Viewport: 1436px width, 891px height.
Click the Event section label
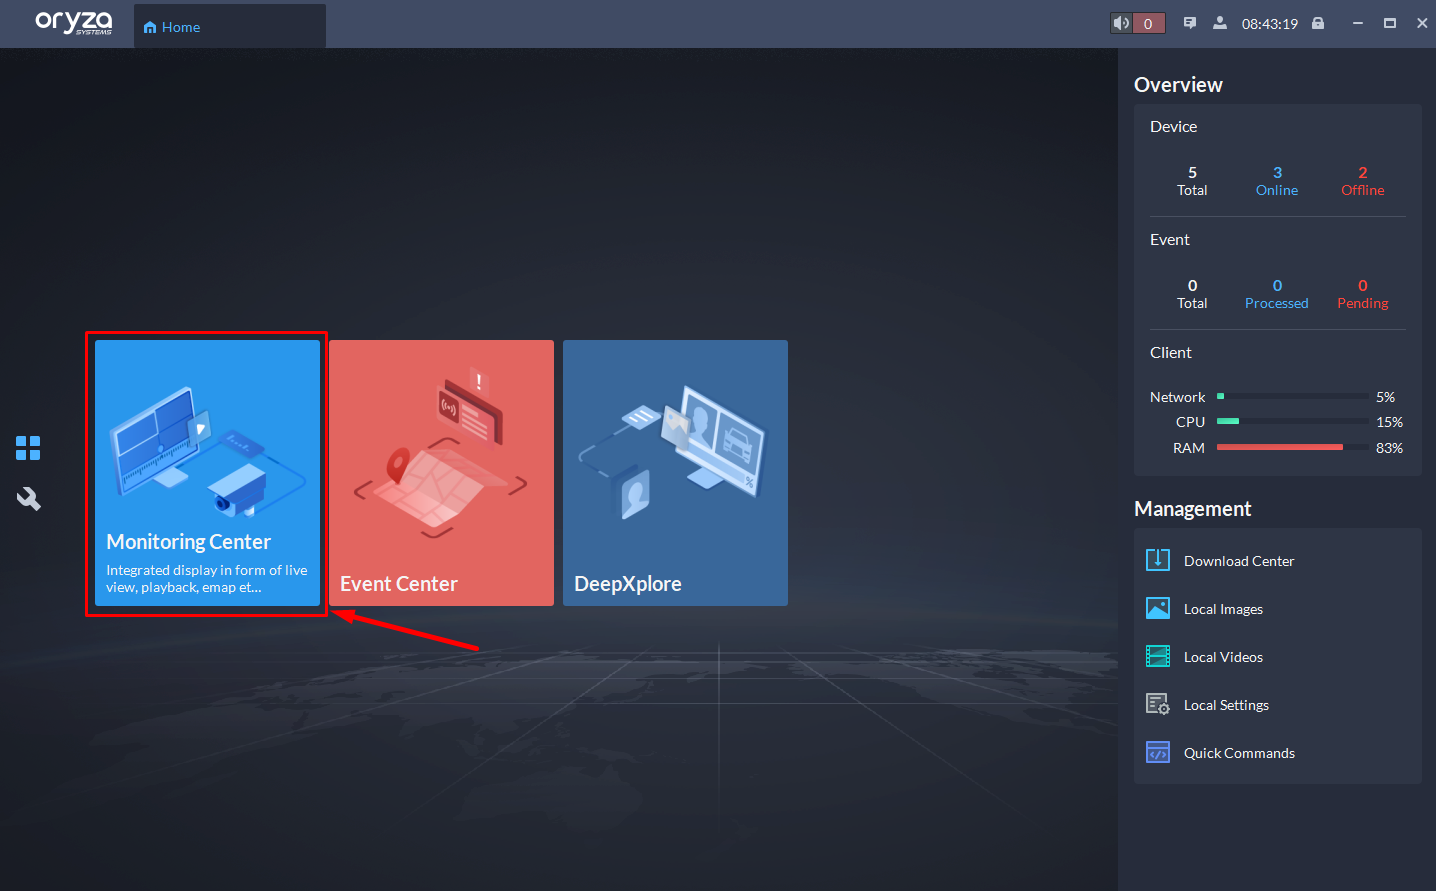tap(1170, 240)
